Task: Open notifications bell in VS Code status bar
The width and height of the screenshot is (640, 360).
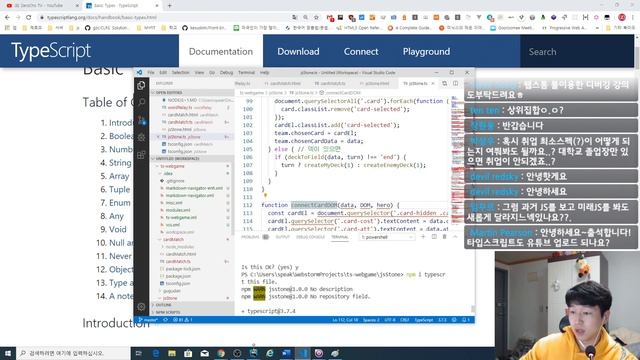Action: pyautogui.click(x=466, y=320)
